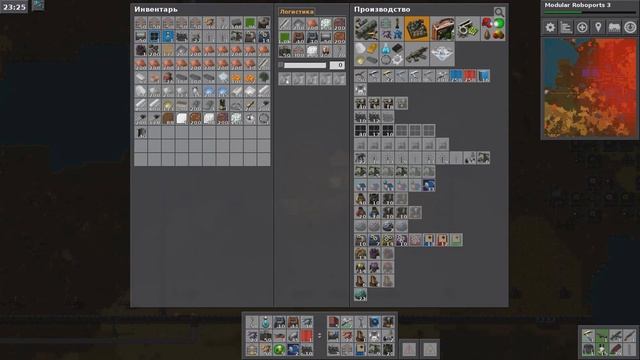
Task: Select the pipe and circuit crafting category
Action: coord(467,29)
